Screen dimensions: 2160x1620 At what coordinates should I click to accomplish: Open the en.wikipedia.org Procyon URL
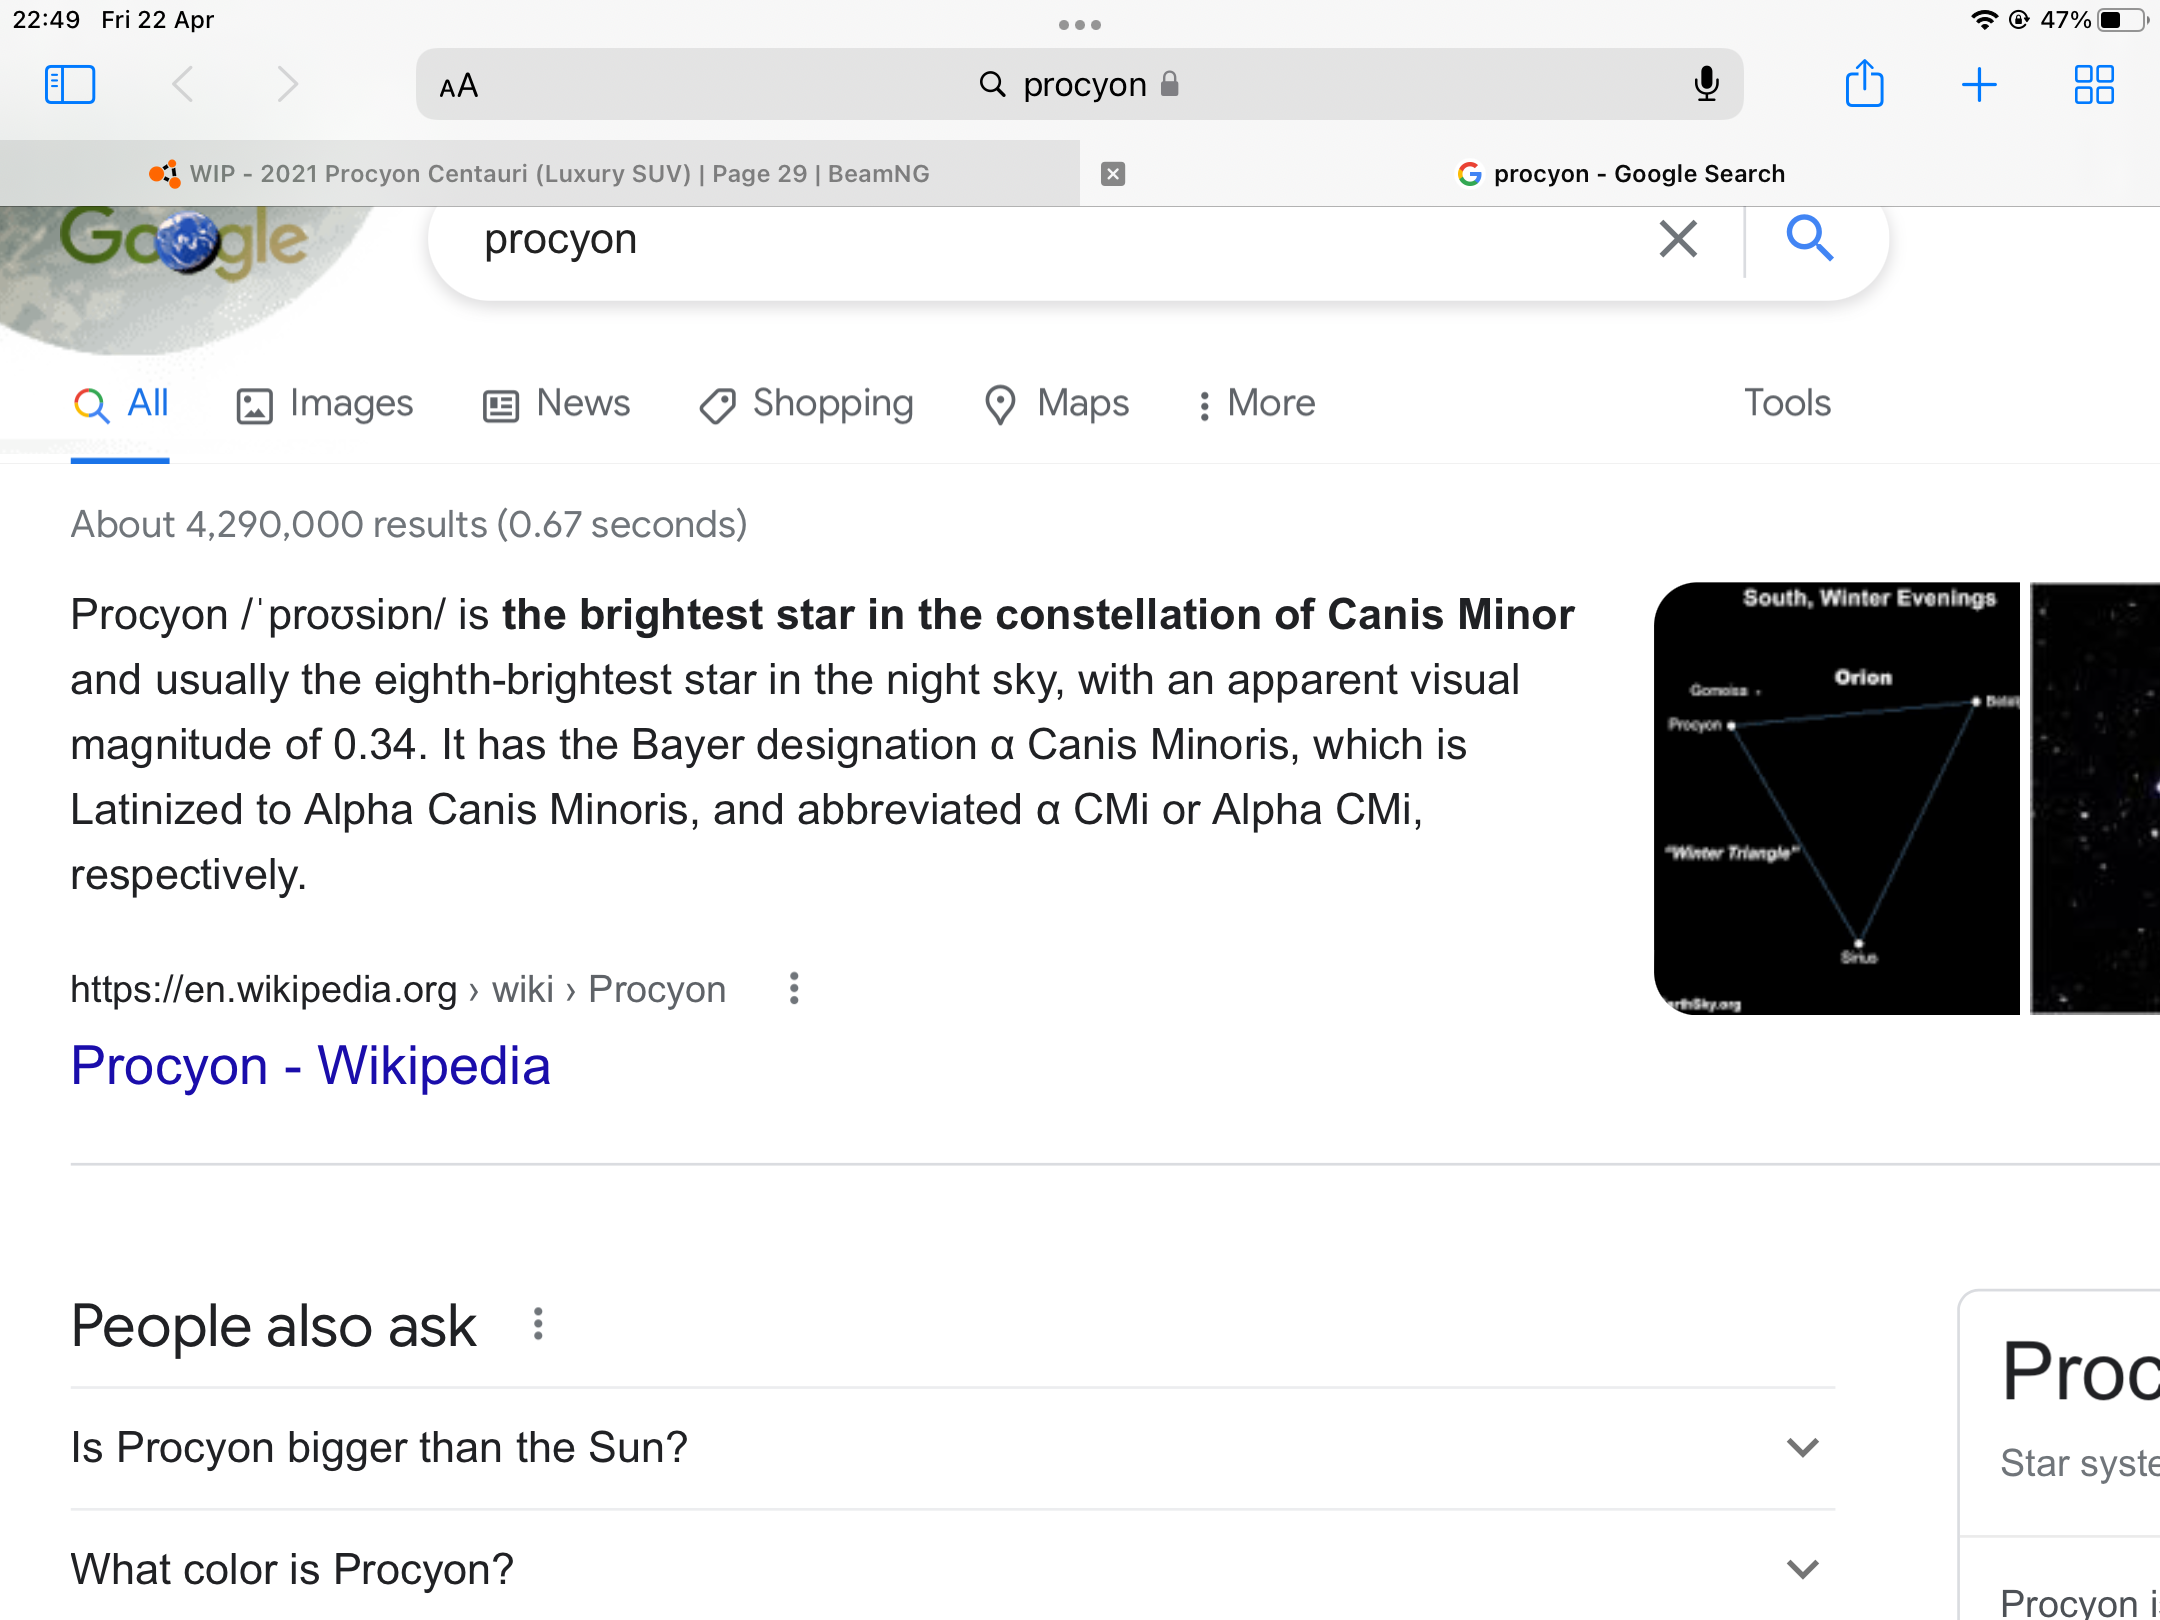398,989
